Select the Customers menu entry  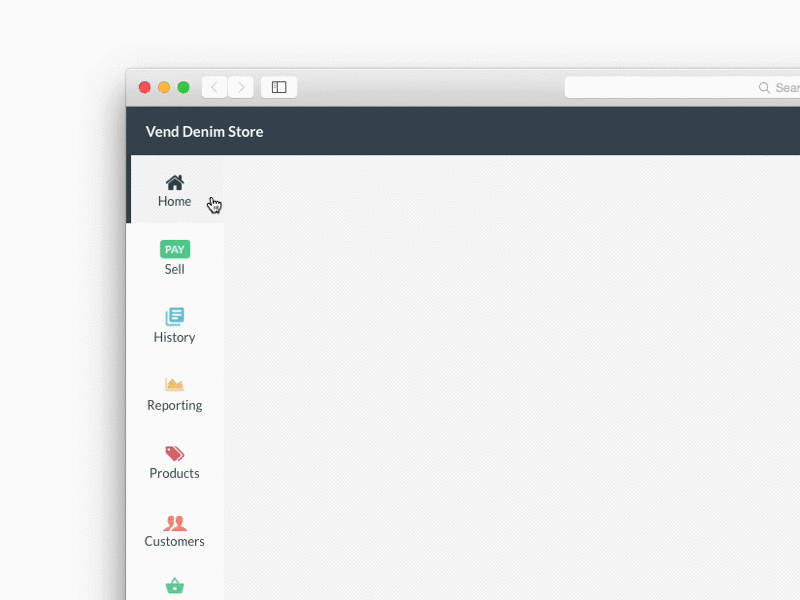pyautogui.click(x=174, y=530)
